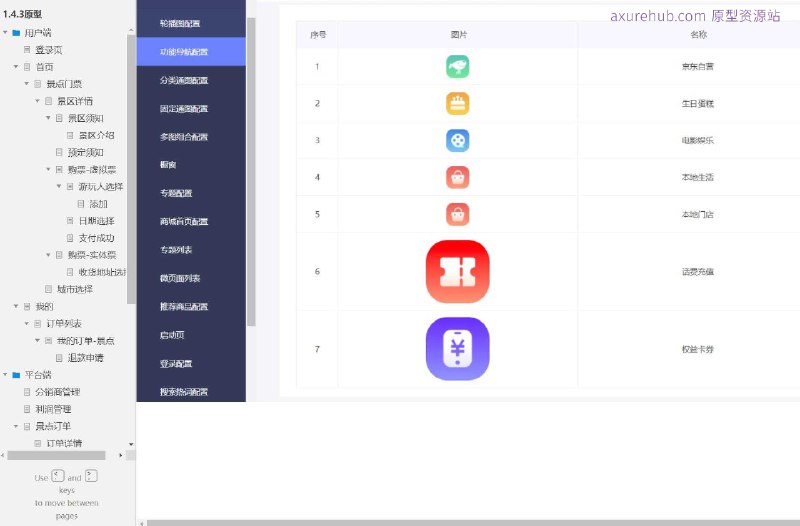Open the 添加 page in the tree
This screenshot has height=526, width=800.
tap(98, 204)
